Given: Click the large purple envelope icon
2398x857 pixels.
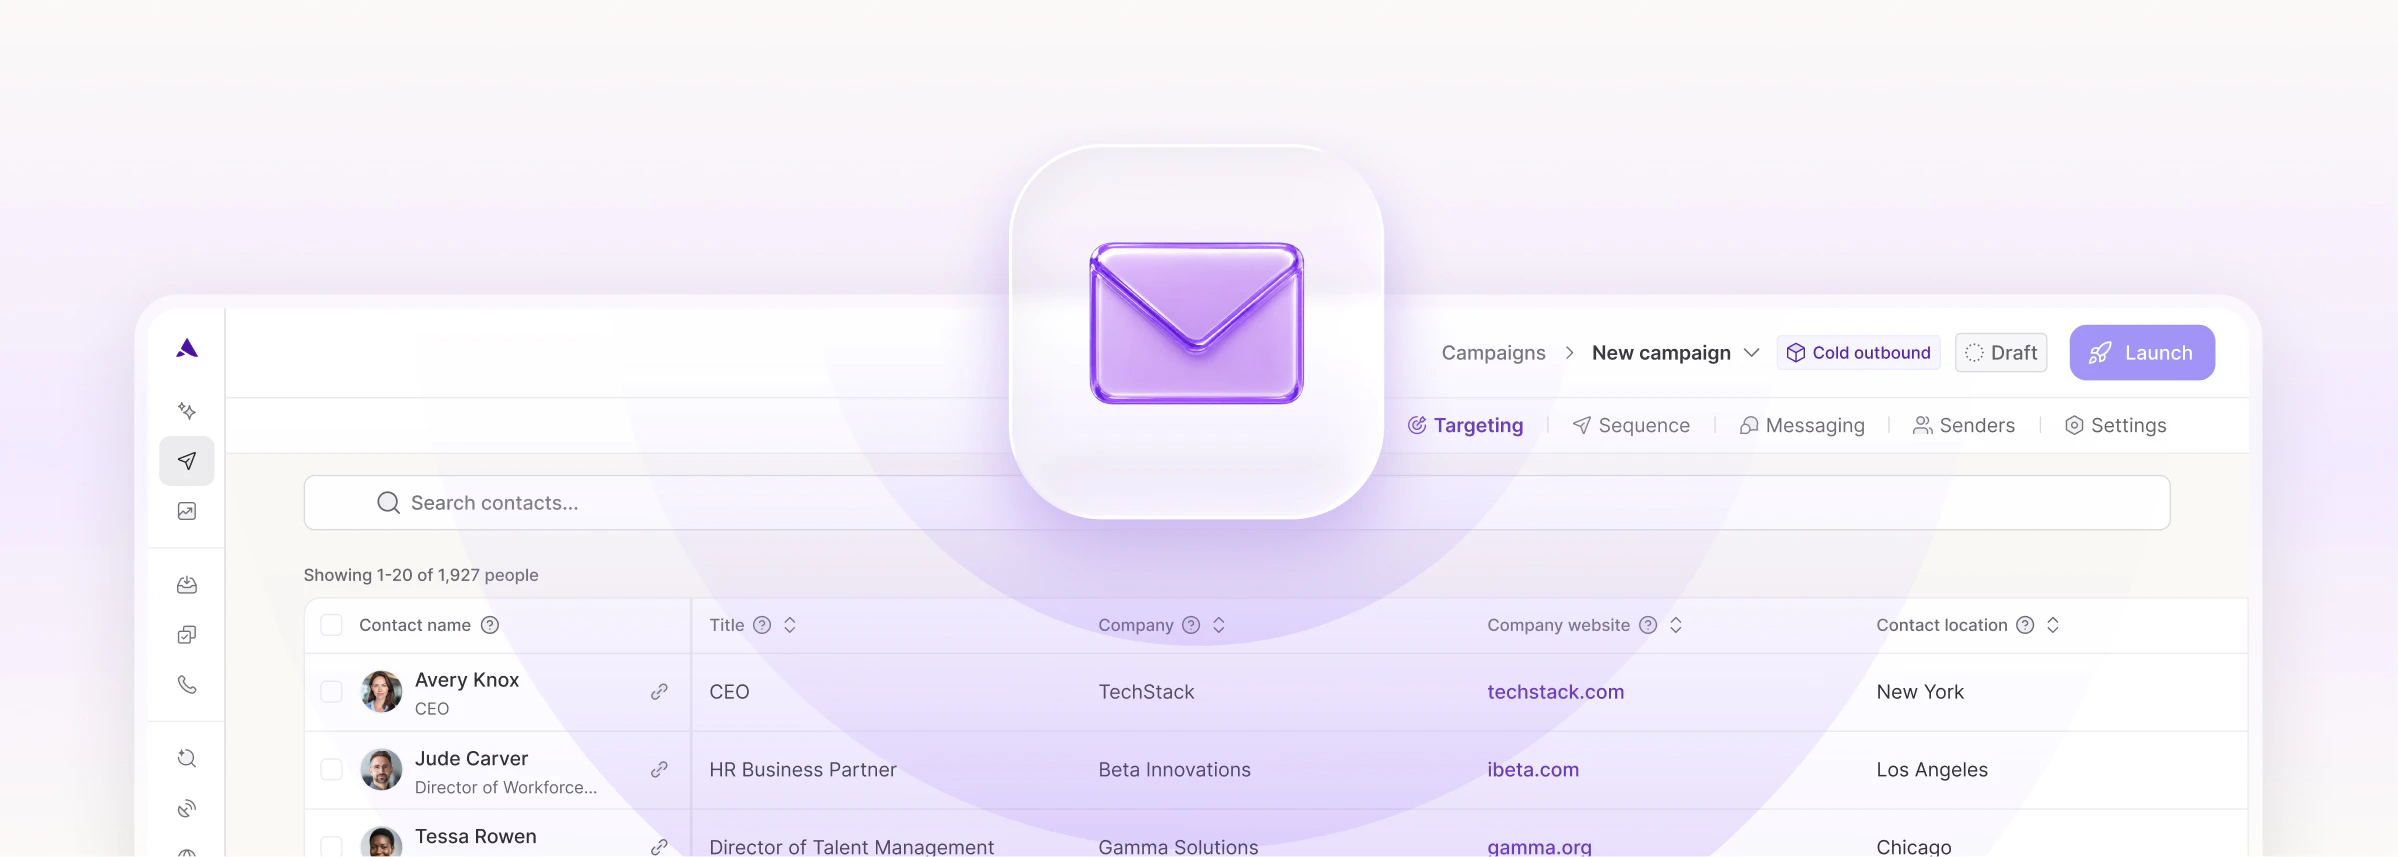Looking at the screenshot, I should [x=1197, y=323].
